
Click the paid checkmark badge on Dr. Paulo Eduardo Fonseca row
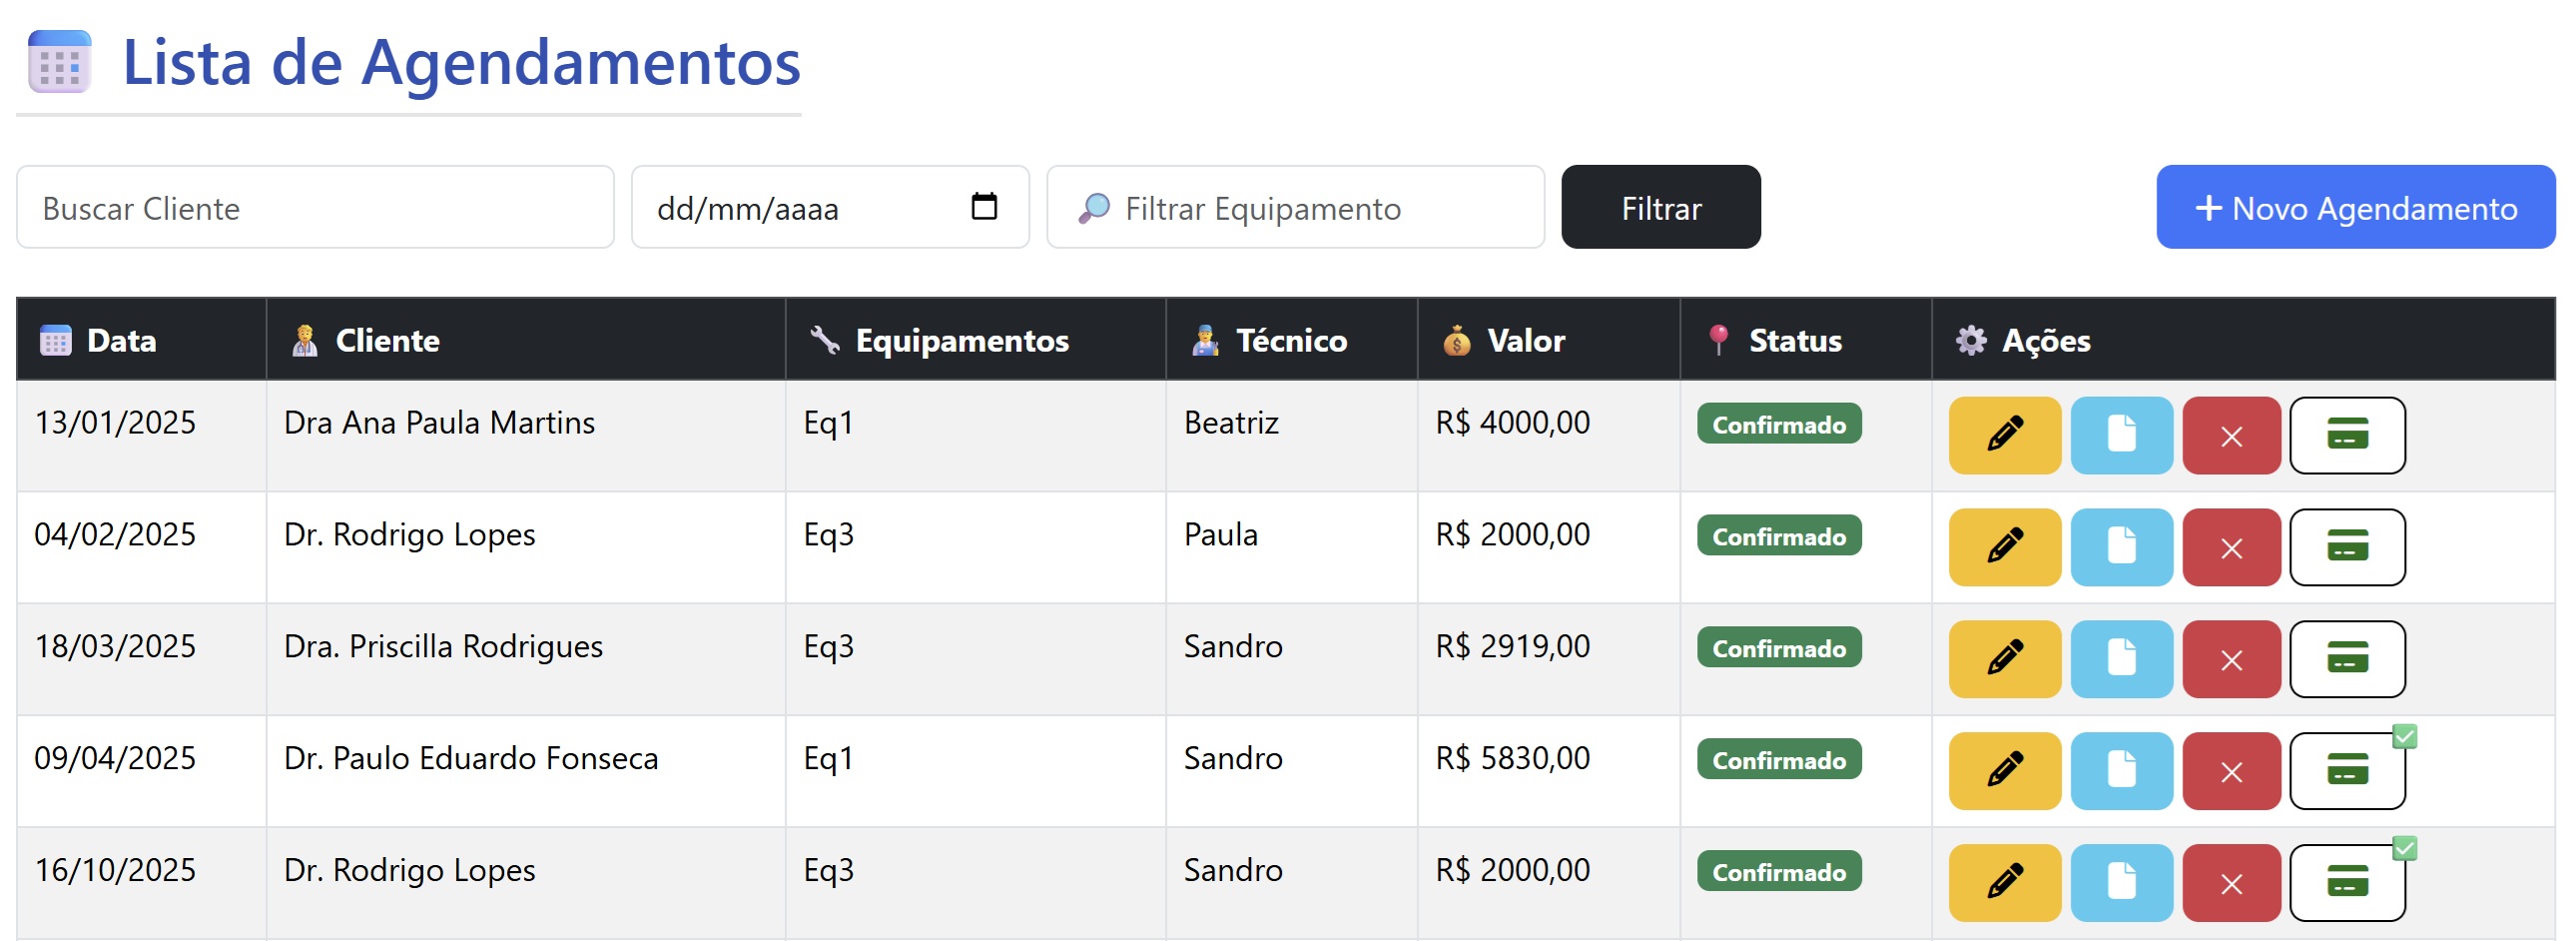(2404, 735)
